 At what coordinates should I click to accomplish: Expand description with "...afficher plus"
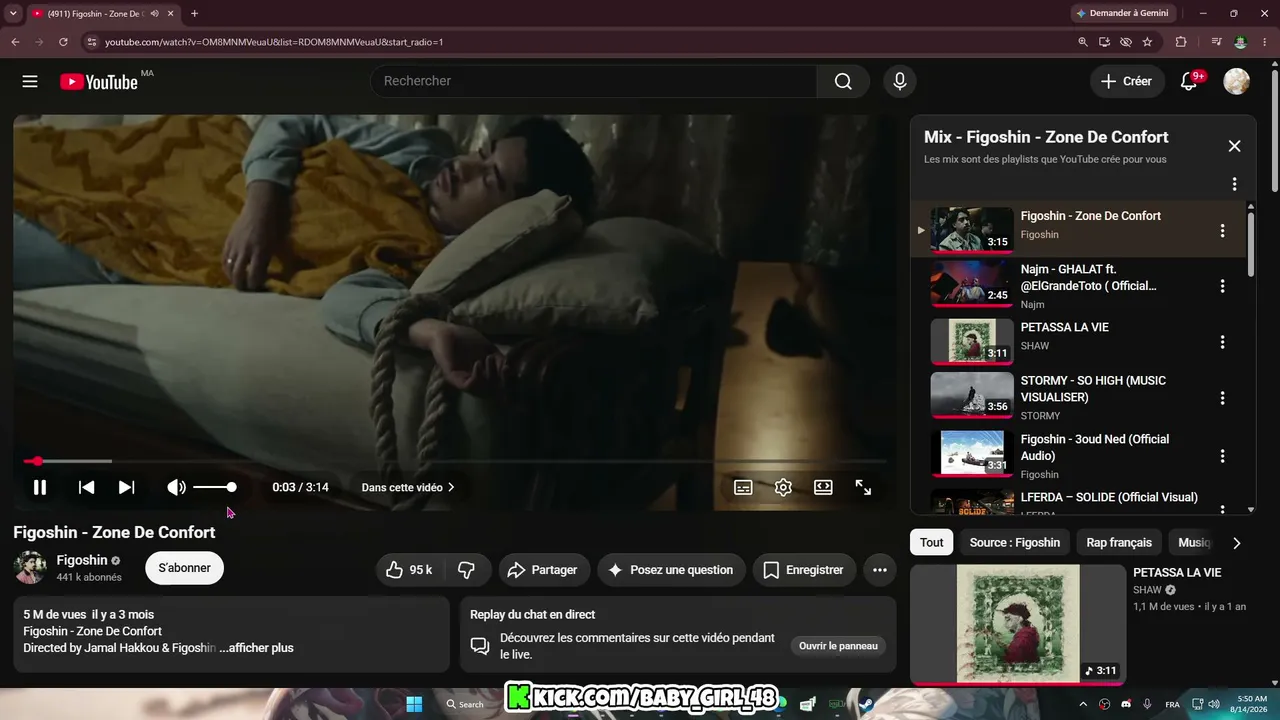pyautogui.click(x=256, y=648)
